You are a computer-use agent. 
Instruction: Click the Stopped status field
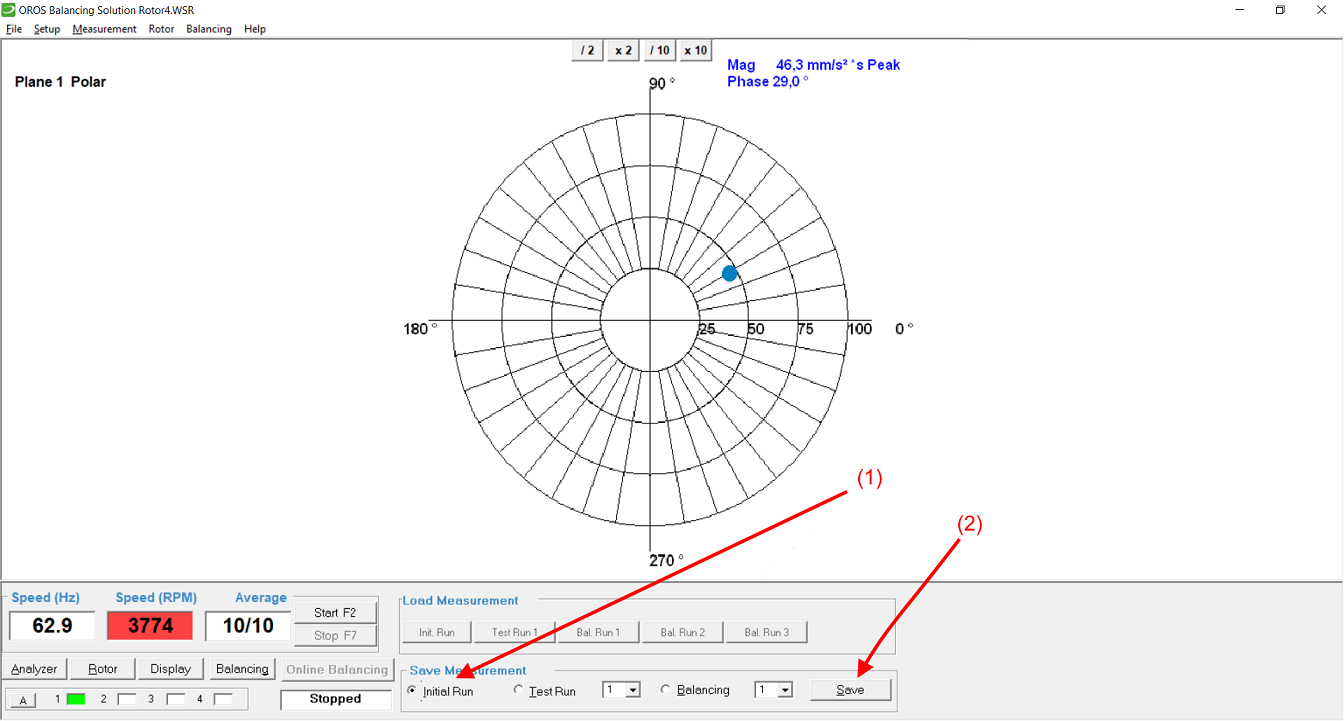[336, 699]
